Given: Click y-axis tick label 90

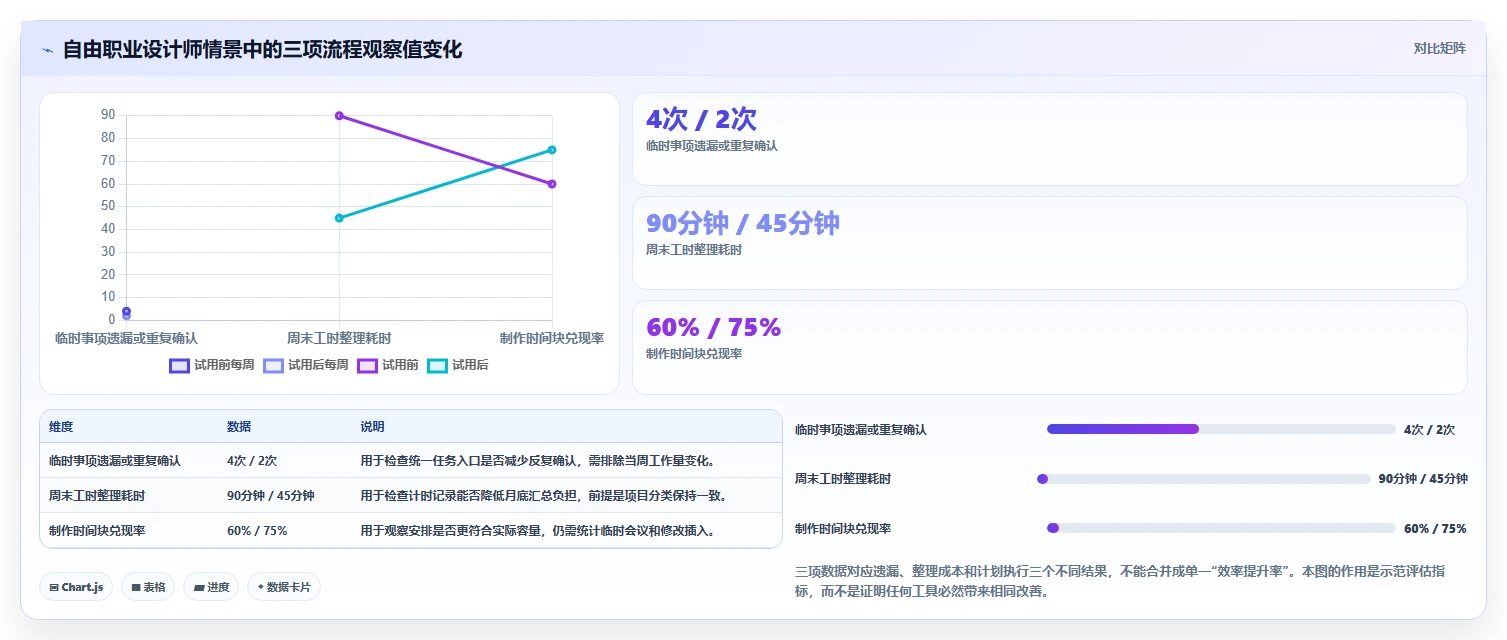Looking at the screenshot, I should tap(108, 115).
